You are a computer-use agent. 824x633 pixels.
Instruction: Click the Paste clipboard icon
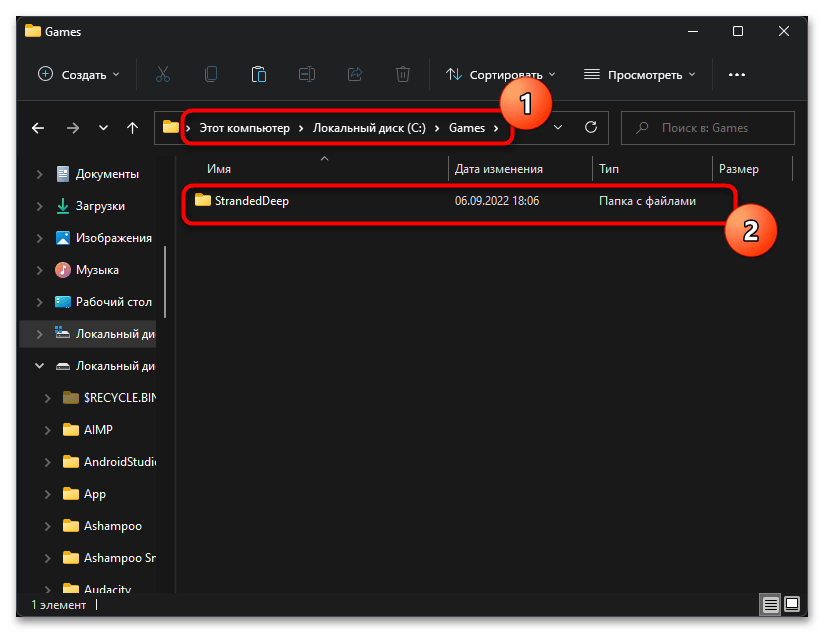tap(258, 74)
